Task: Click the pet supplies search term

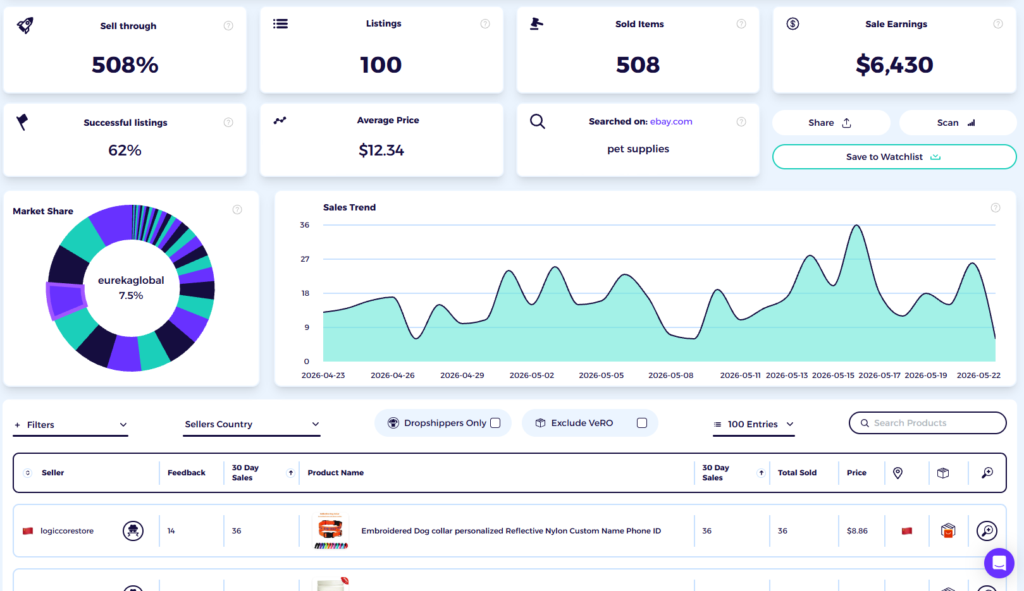Action: tap(638, 149)
